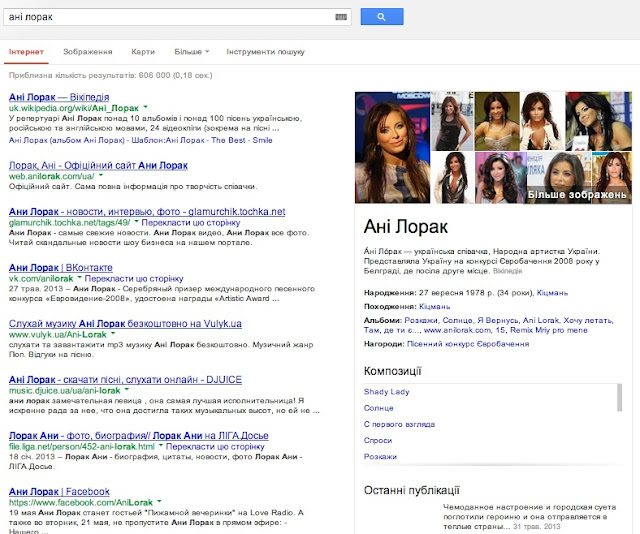
Task: Select song 'Розкажи' in Композиції list
Action: [x=380, y=457]
